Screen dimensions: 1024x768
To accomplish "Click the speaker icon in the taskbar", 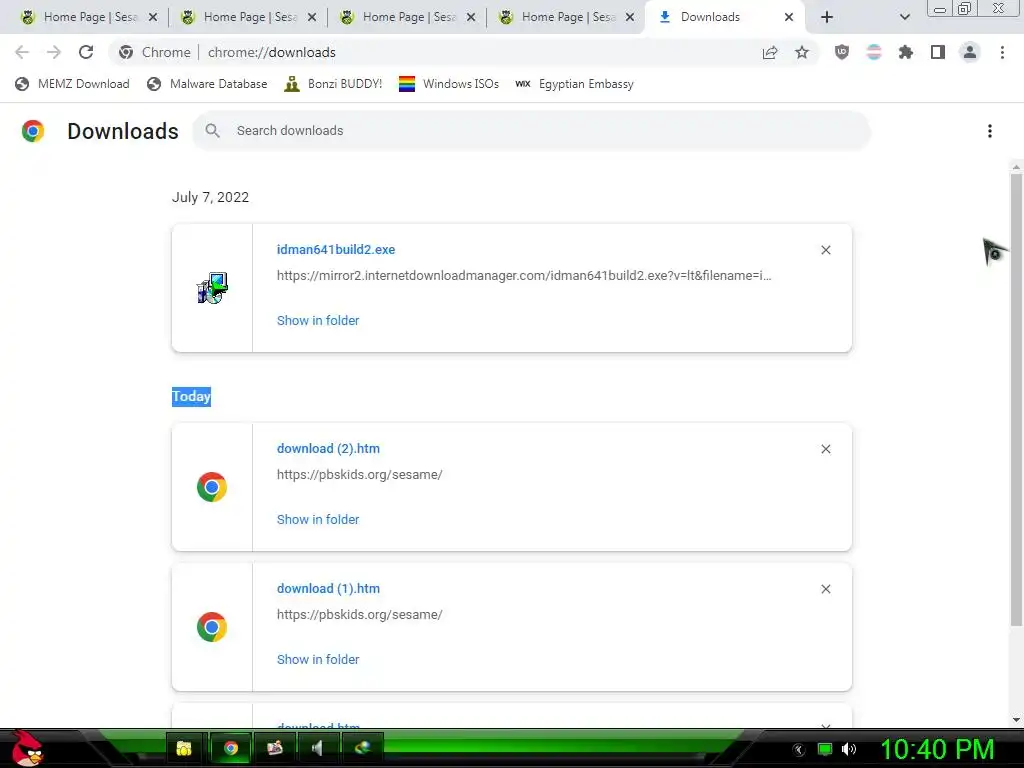I will pos(318,748).
